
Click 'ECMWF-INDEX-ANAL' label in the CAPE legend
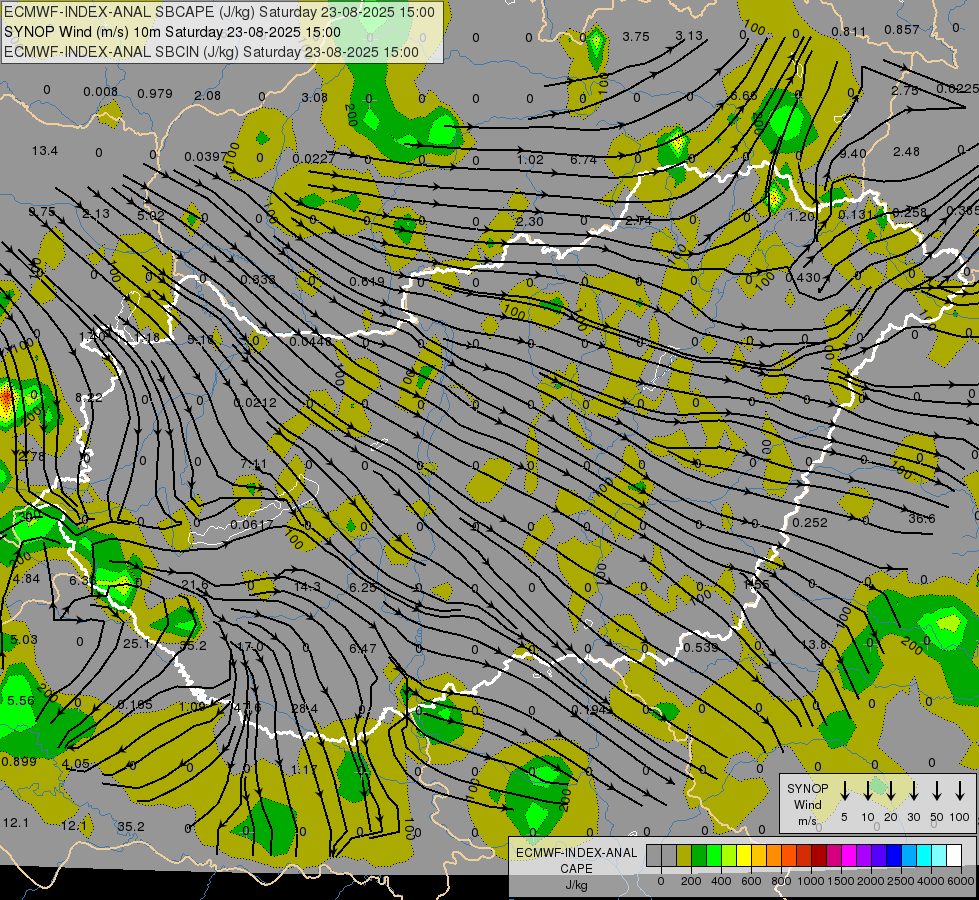pyautogui.click(x=576, y=853)
